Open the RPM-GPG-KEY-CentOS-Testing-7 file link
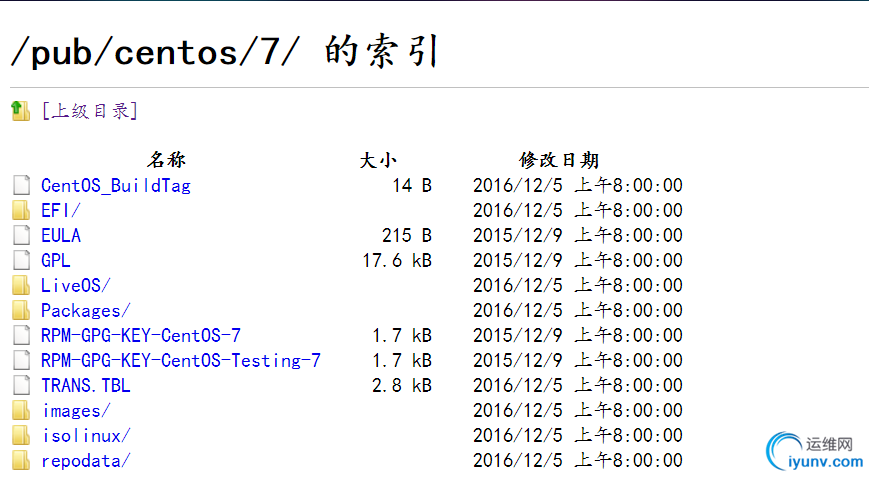 click(x=181, y=360)
